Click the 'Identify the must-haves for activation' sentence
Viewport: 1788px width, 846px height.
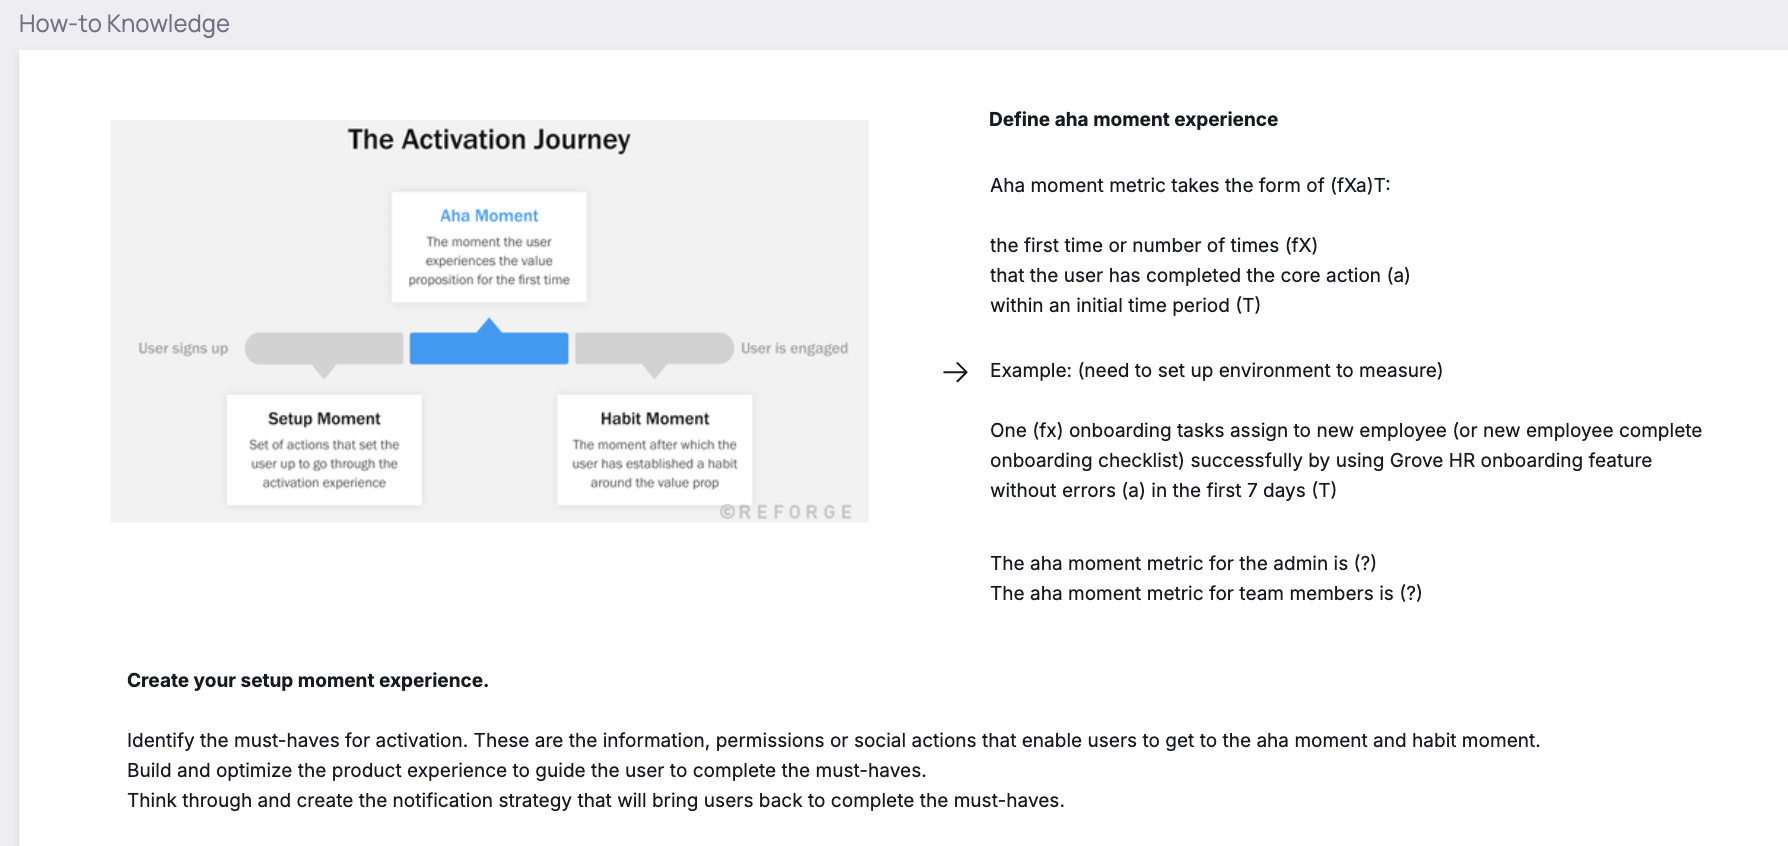(x=833, y=740)
